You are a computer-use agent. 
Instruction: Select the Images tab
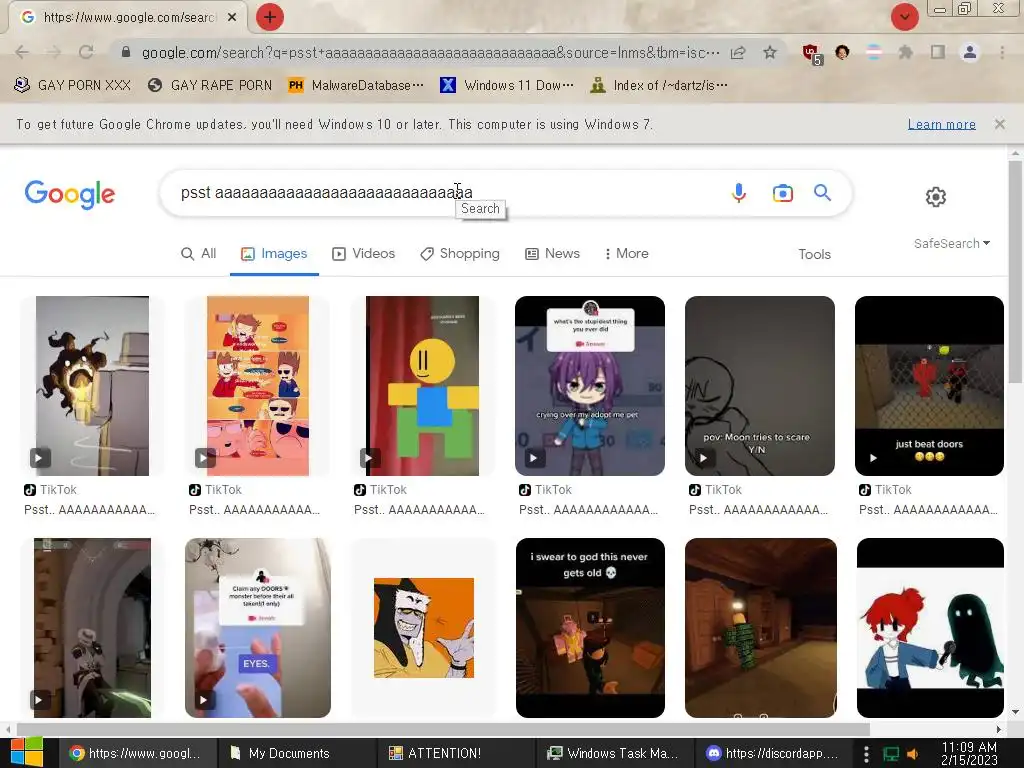pos(274,253)
